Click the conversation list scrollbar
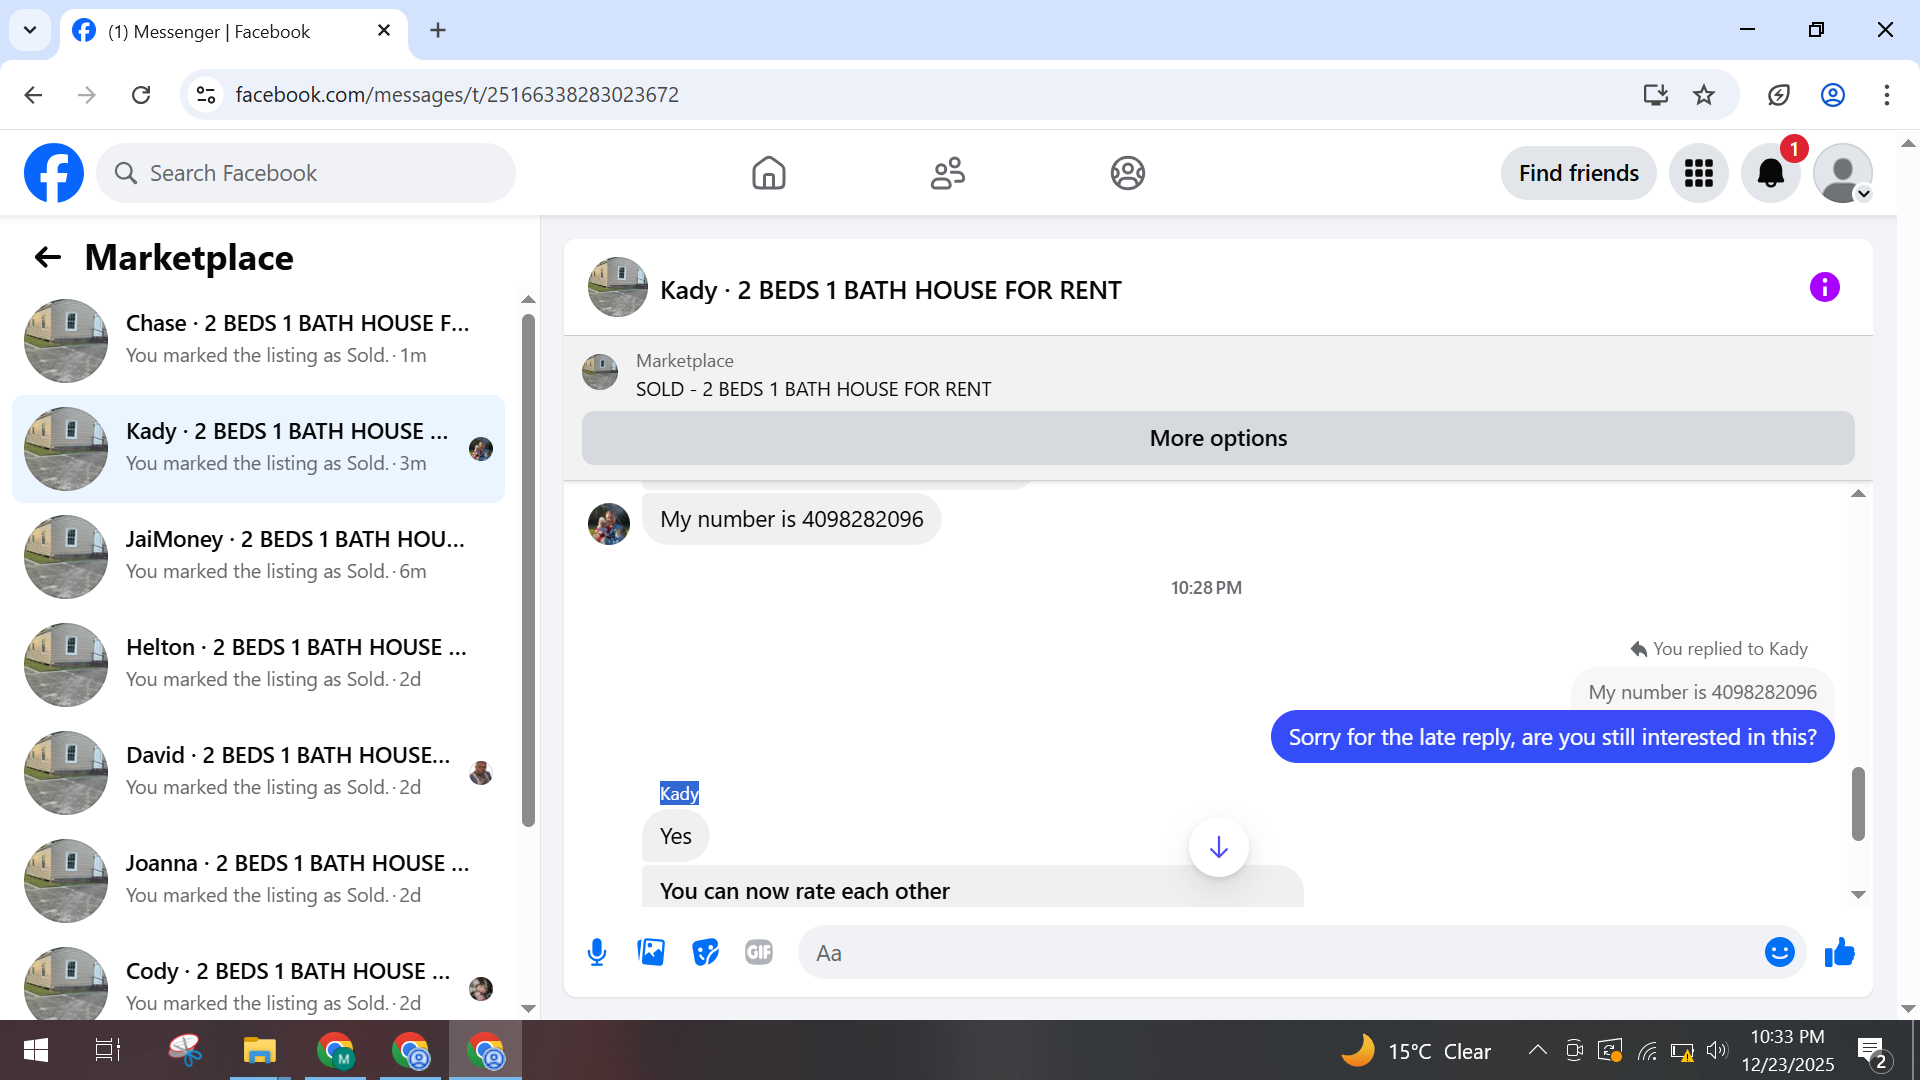Viewport: 1920px width, 1080px height. 528,570
